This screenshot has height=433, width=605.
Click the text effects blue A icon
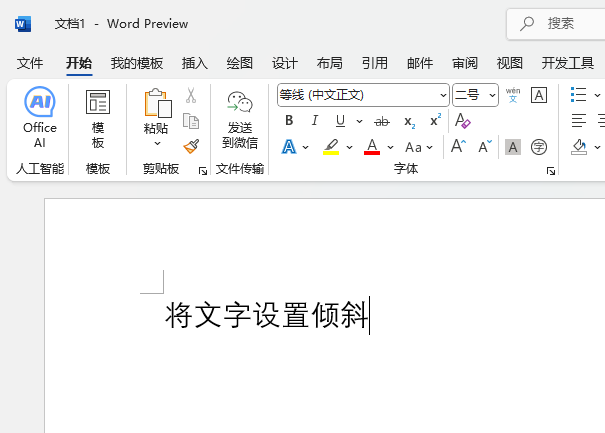[289, 147]
